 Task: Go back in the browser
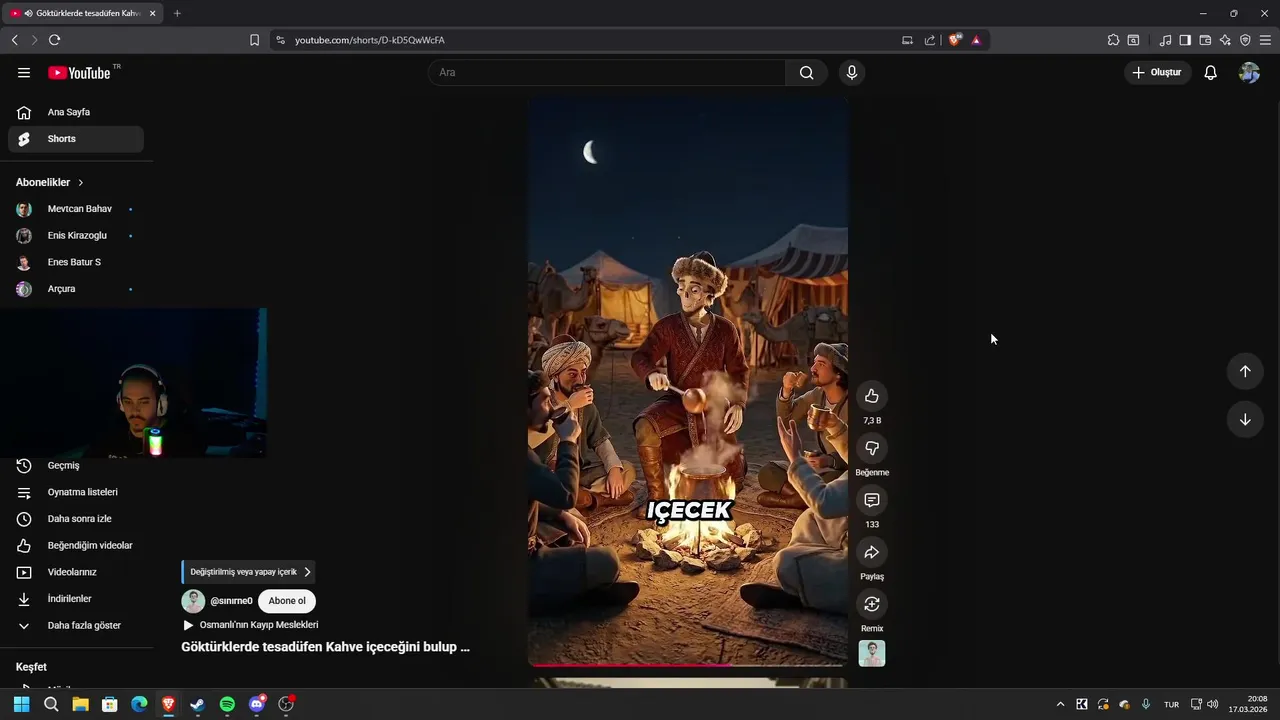(x=14, y=40)
